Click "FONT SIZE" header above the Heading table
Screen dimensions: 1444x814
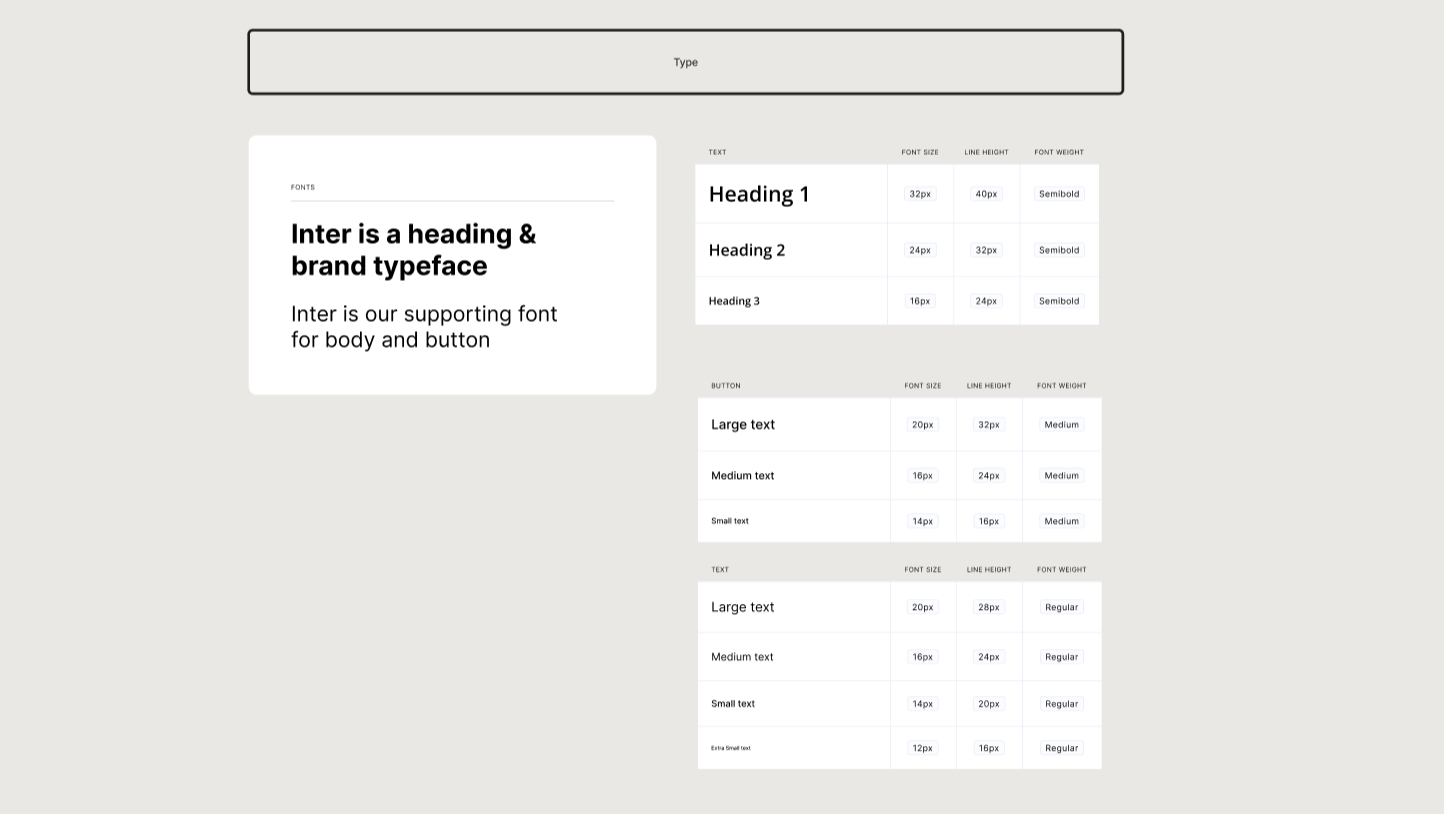pyautogui.click(x=920, y=153)
